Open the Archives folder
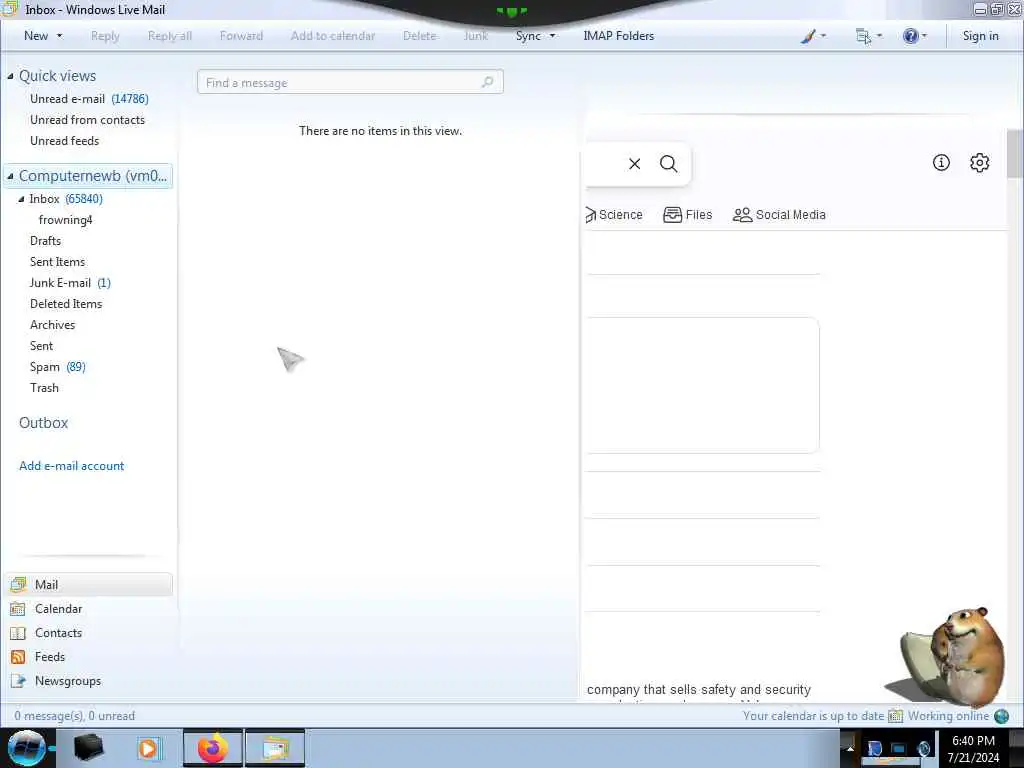 pyautogui.click(x=52, y=325)
